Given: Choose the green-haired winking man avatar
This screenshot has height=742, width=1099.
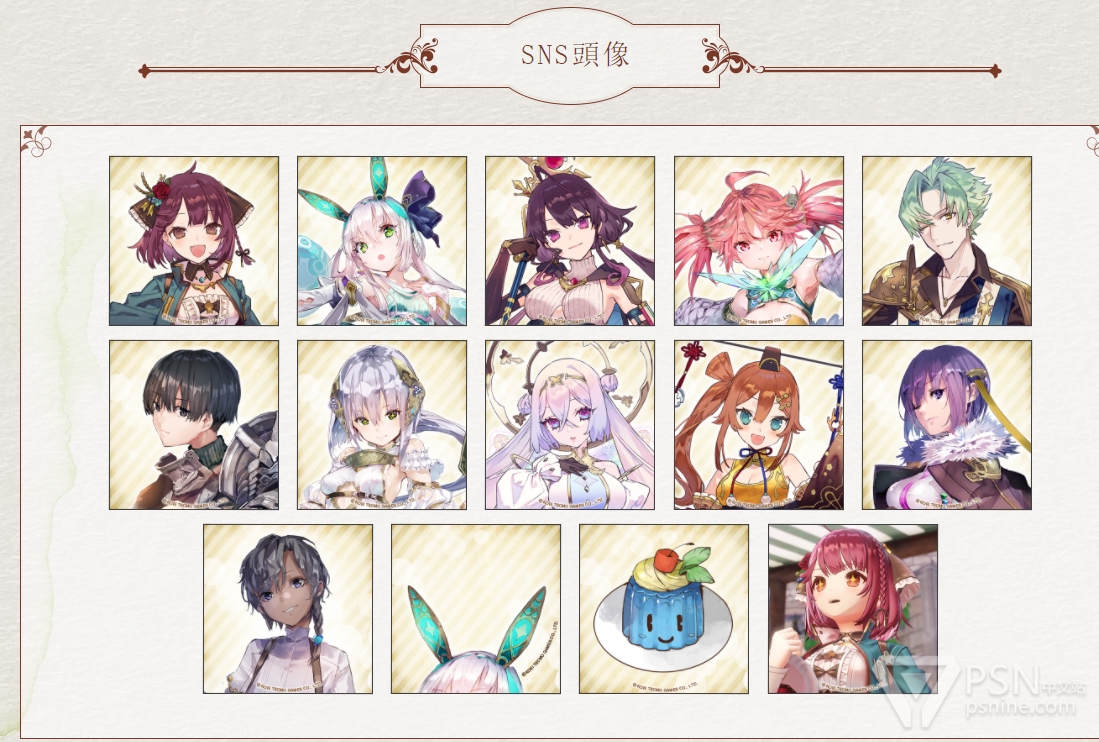Looking at the screenshot, I should (947, 241).
